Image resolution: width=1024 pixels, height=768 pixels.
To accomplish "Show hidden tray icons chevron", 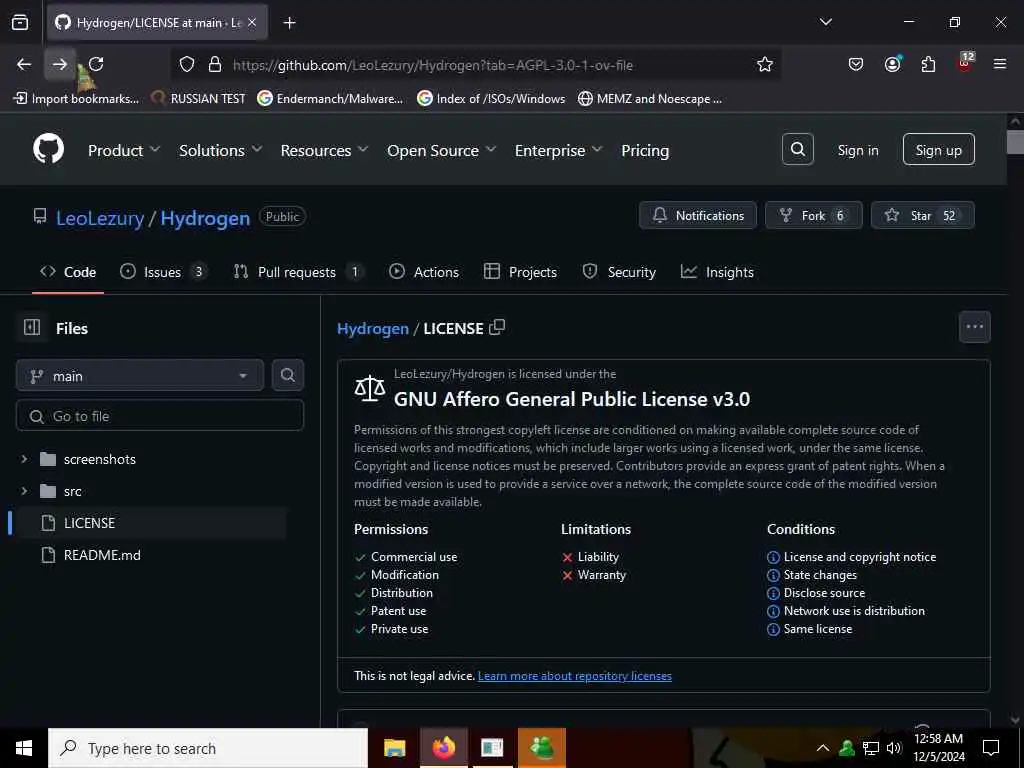I will (823, 748).
